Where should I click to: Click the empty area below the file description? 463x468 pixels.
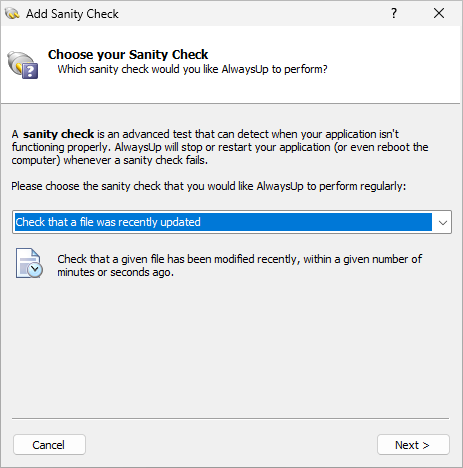pyautogui.click(x=231, y=347)
